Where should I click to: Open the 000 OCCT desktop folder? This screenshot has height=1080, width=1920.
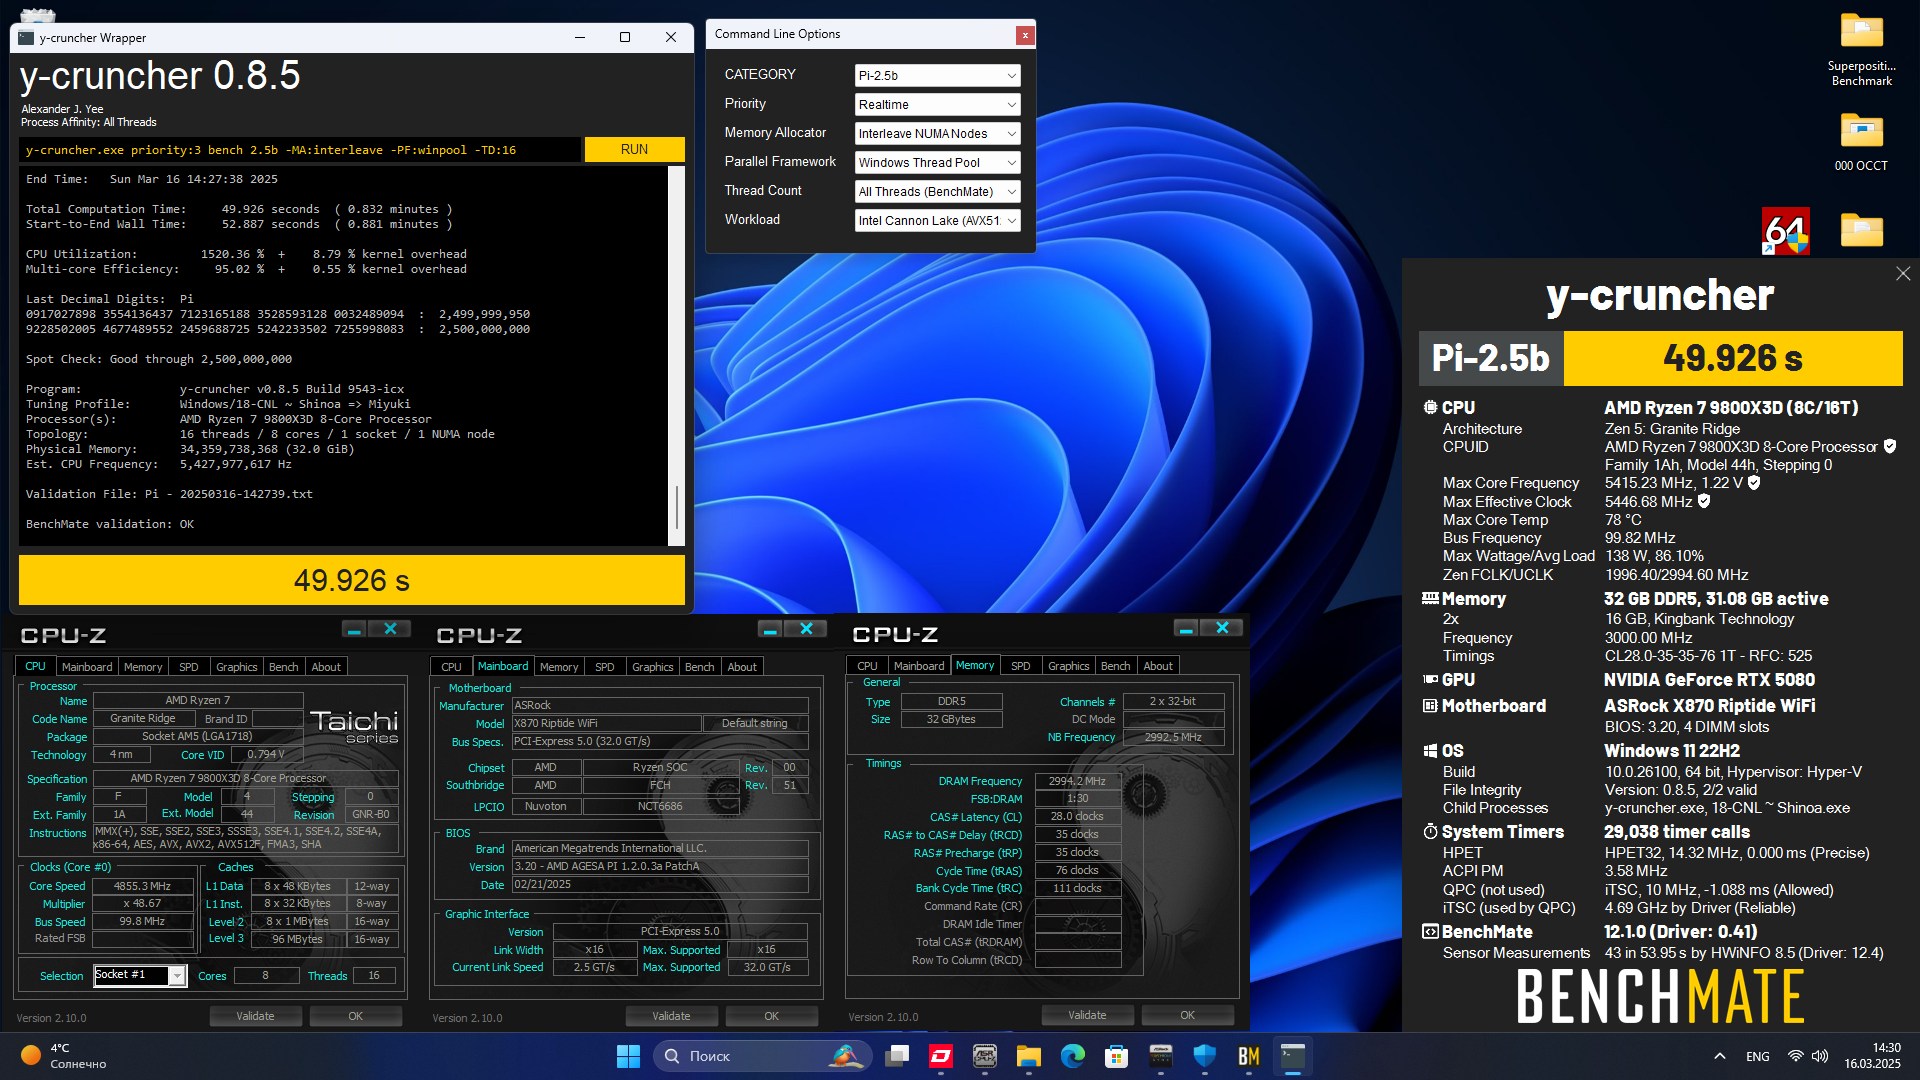(1861, 142)
